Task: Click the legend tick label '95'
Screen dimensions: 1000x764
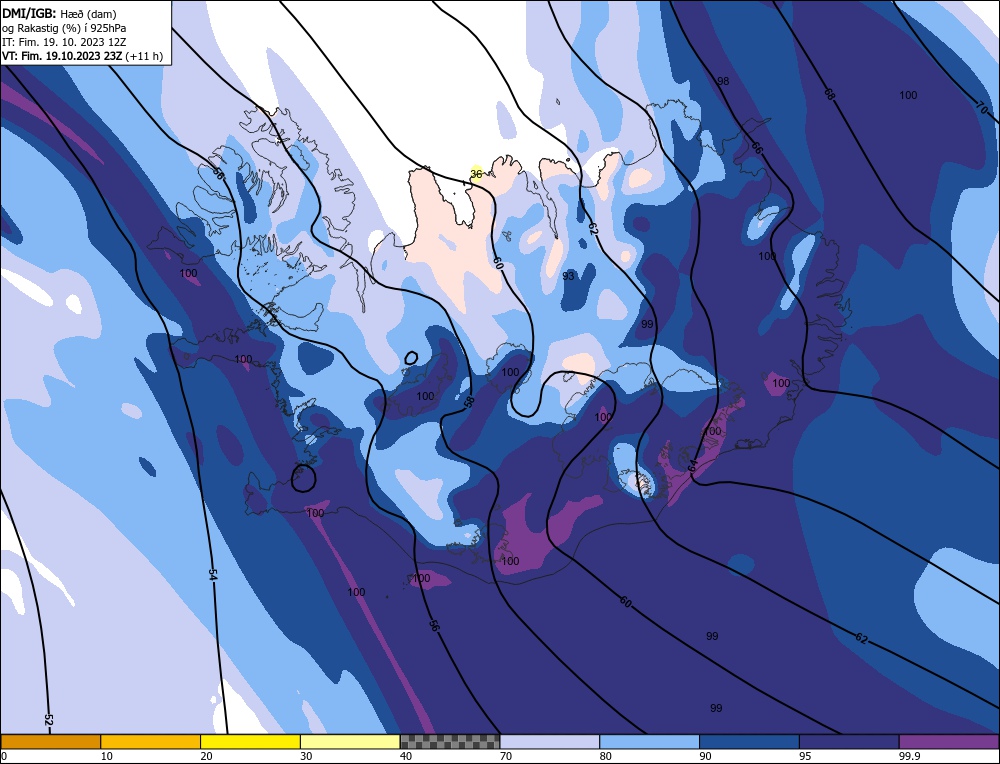Action: pos(805,756)
